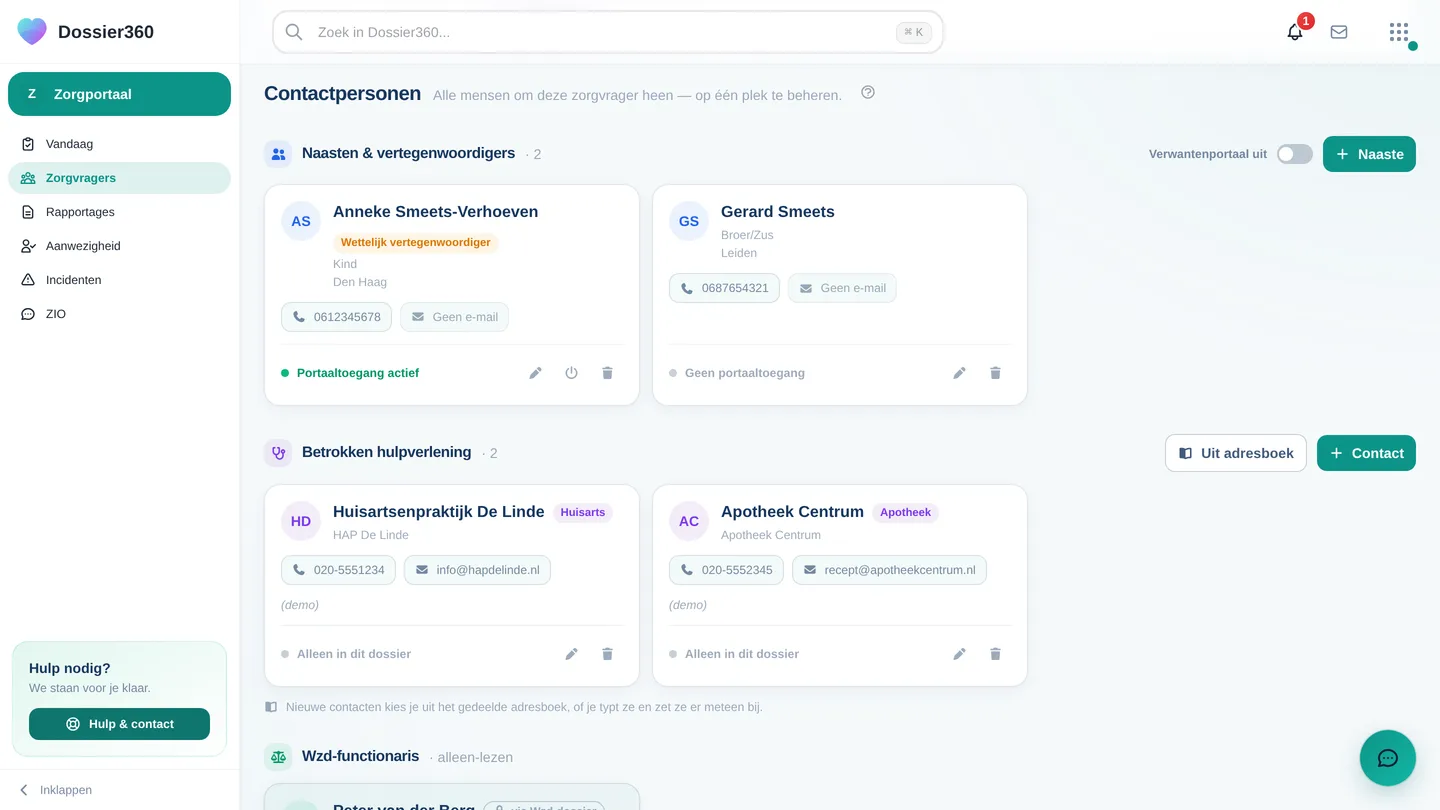Edit Apotheek Centrum contact

[960, 654]
